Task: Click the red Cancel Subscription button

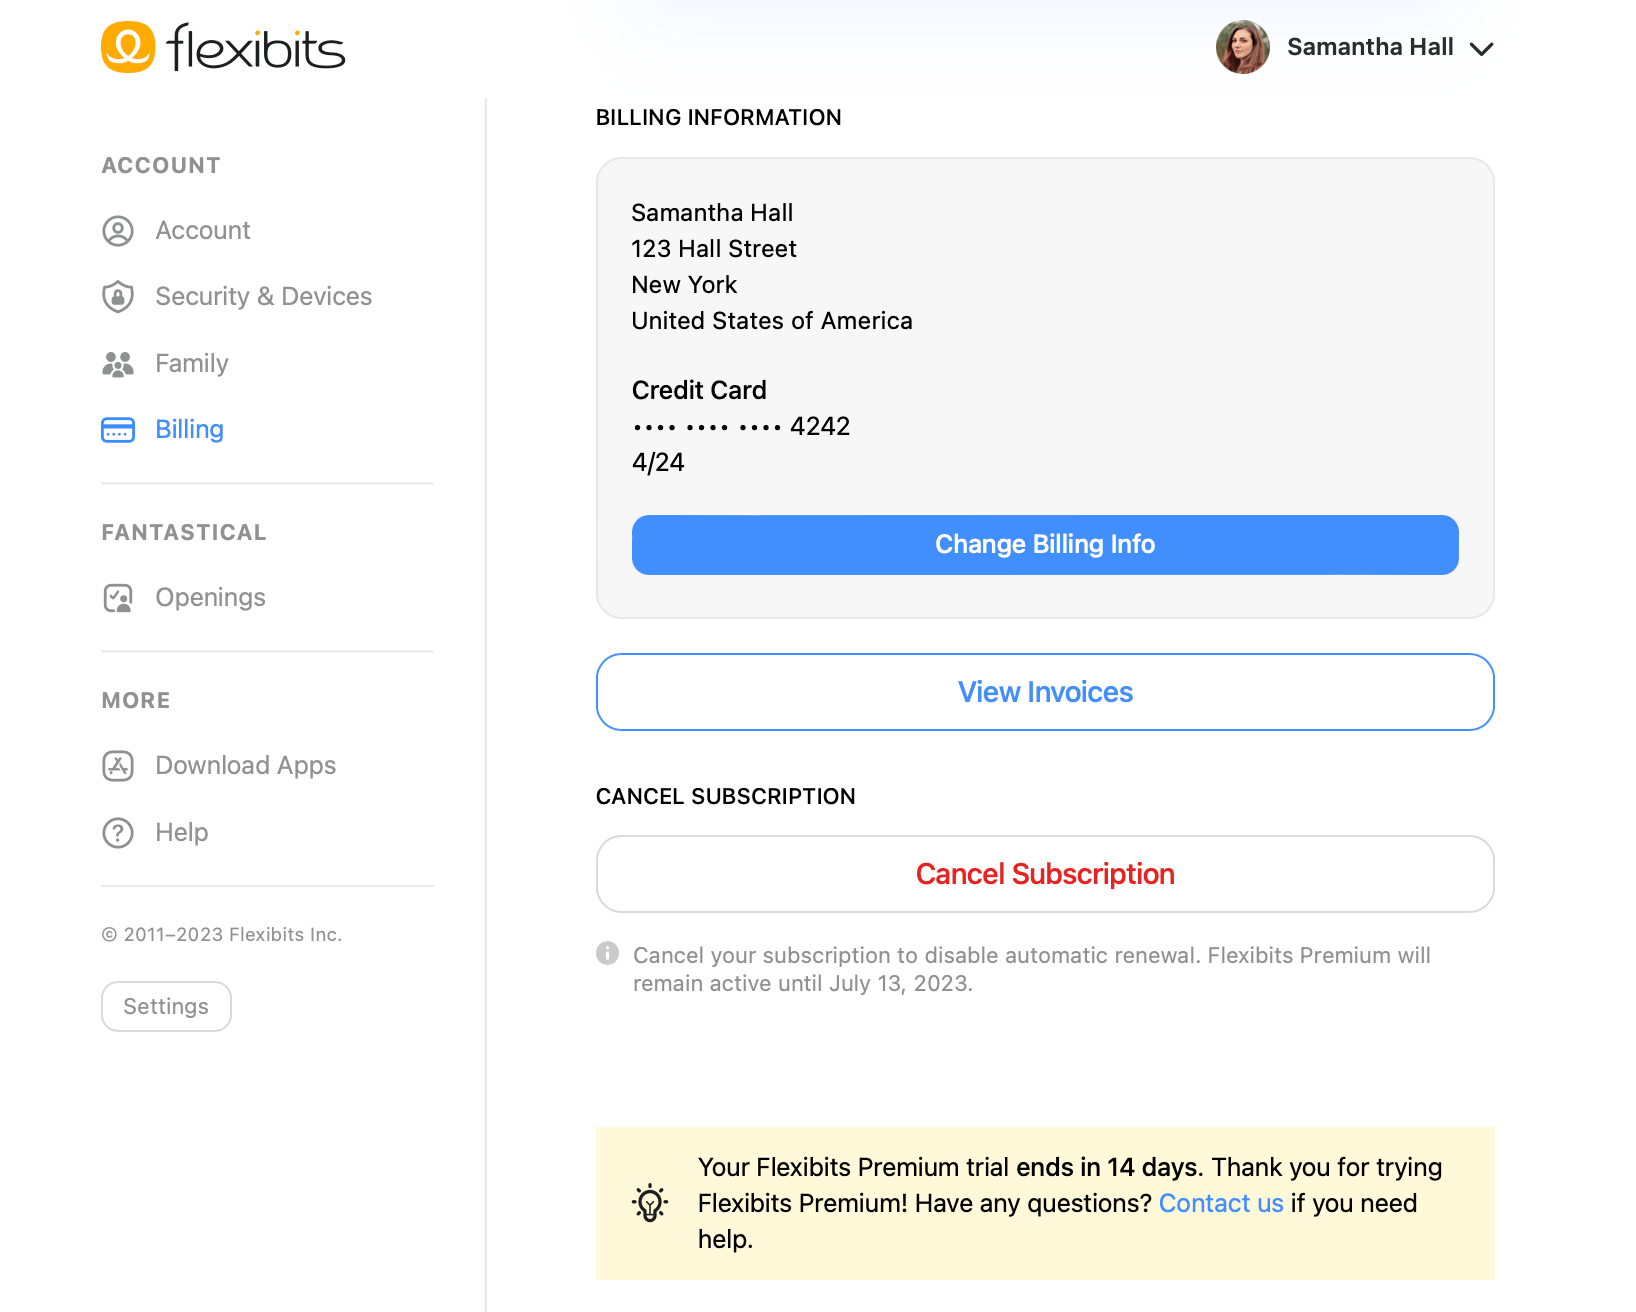Action: (x=1045, y=874)
